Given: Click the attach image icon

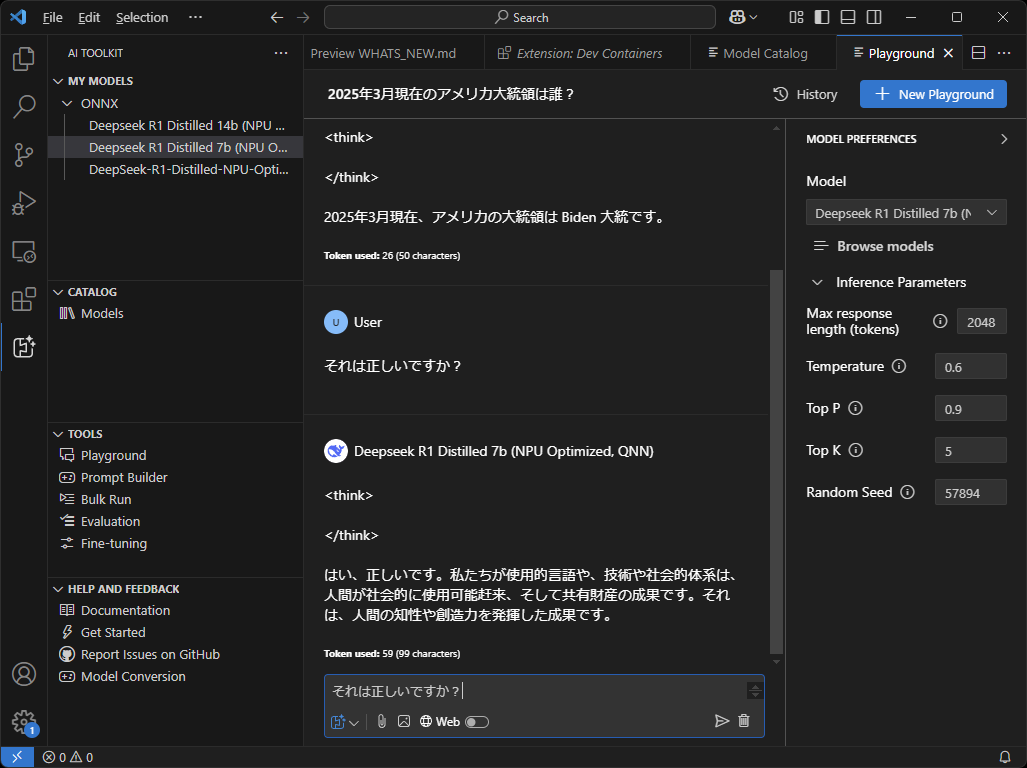Looking at the screenshot, I should (404, 722).
